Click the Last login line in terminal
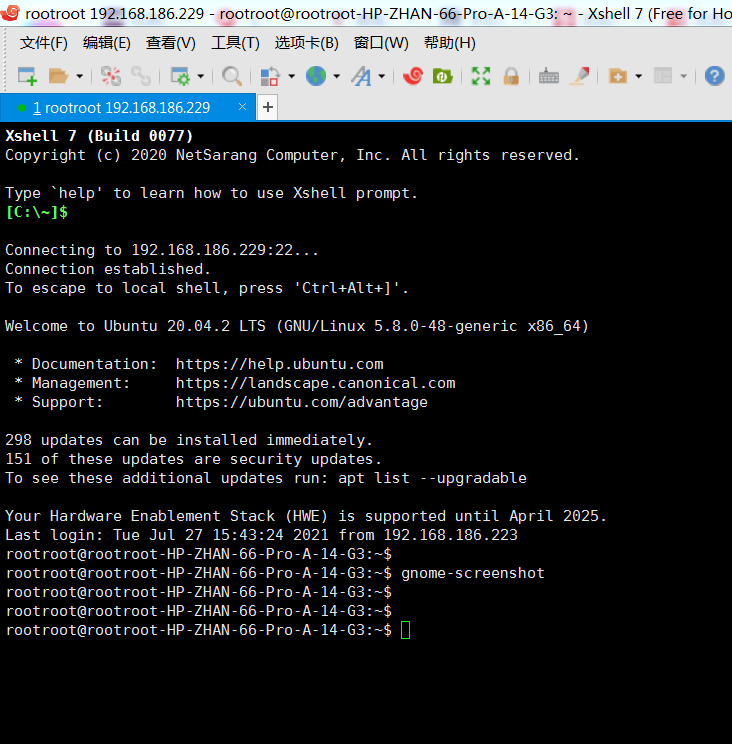This screenshot has width=732, height=744. [261, 535]
